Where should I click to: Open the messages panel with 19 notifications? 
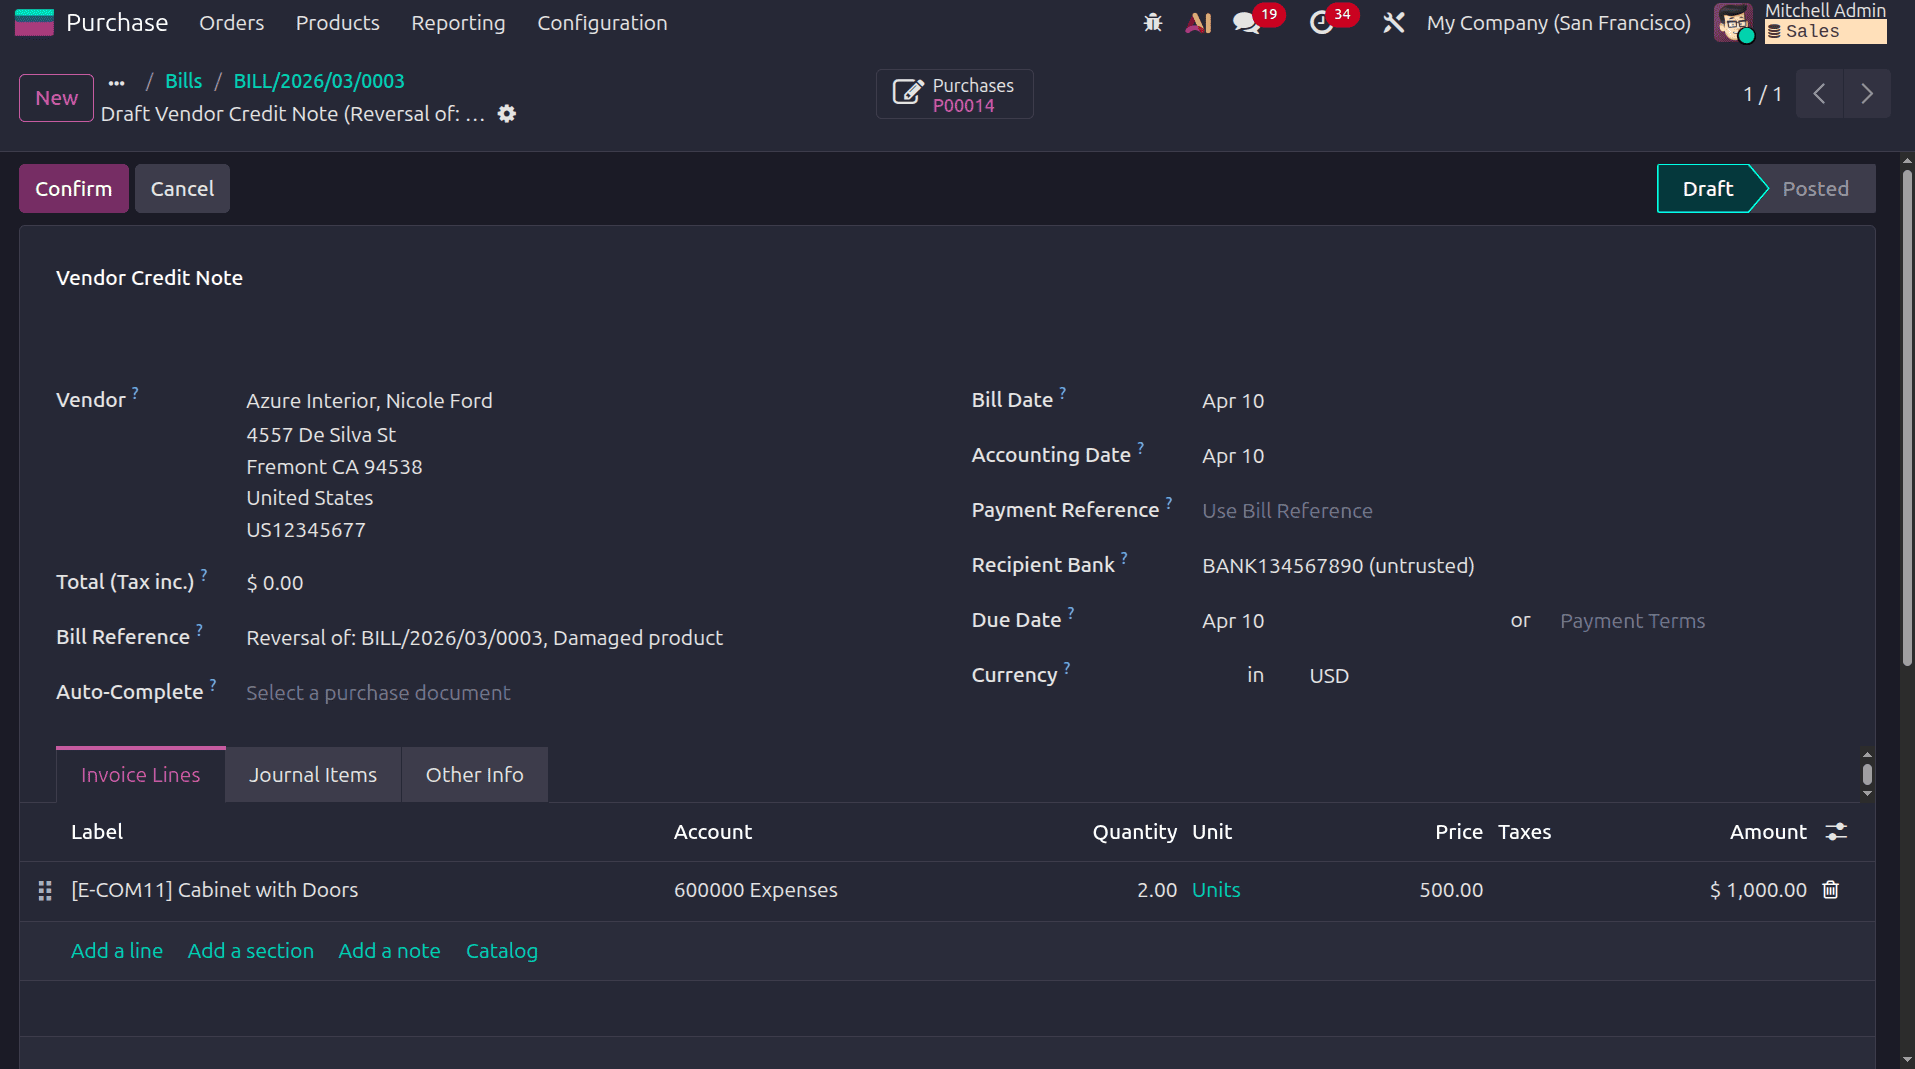click(1247, 22)
